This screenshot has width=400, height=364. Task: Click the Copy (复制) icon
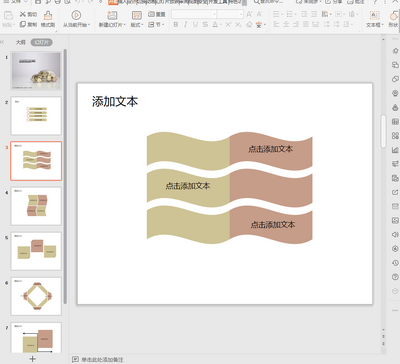[23, 24]
